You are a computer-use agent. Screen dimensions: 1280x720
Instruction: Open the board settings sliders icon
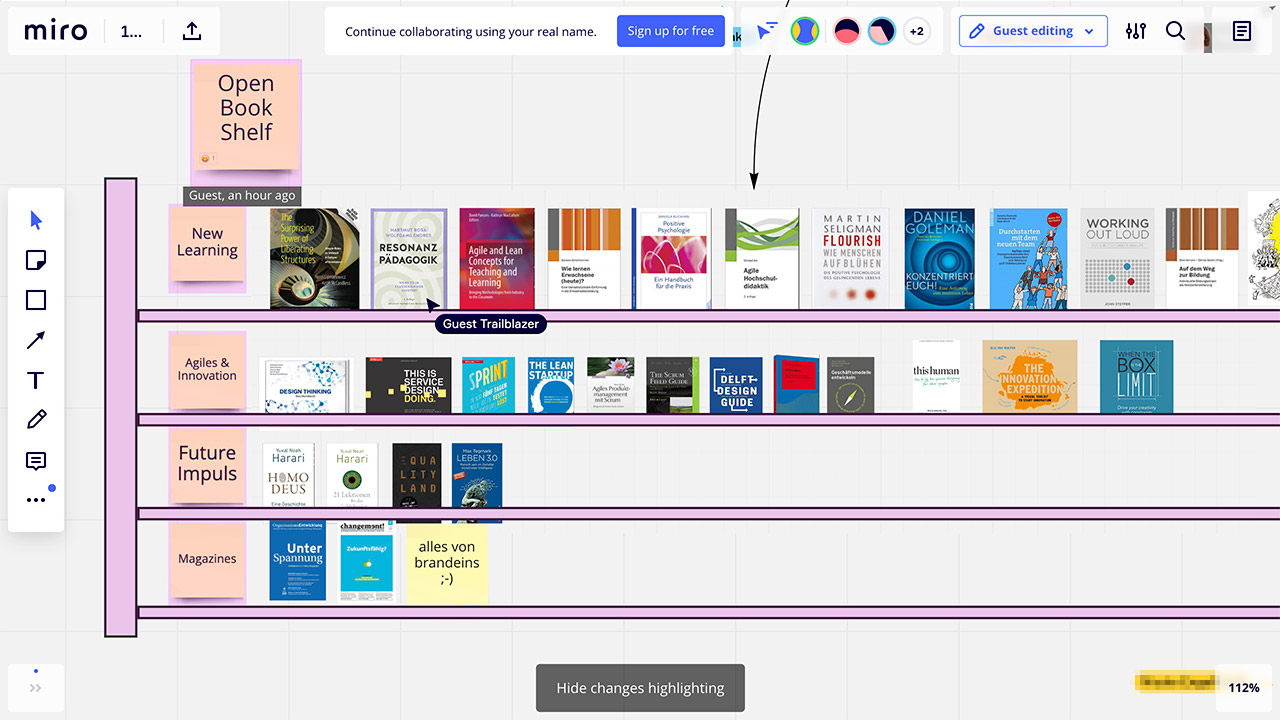tap(1136, 31)
